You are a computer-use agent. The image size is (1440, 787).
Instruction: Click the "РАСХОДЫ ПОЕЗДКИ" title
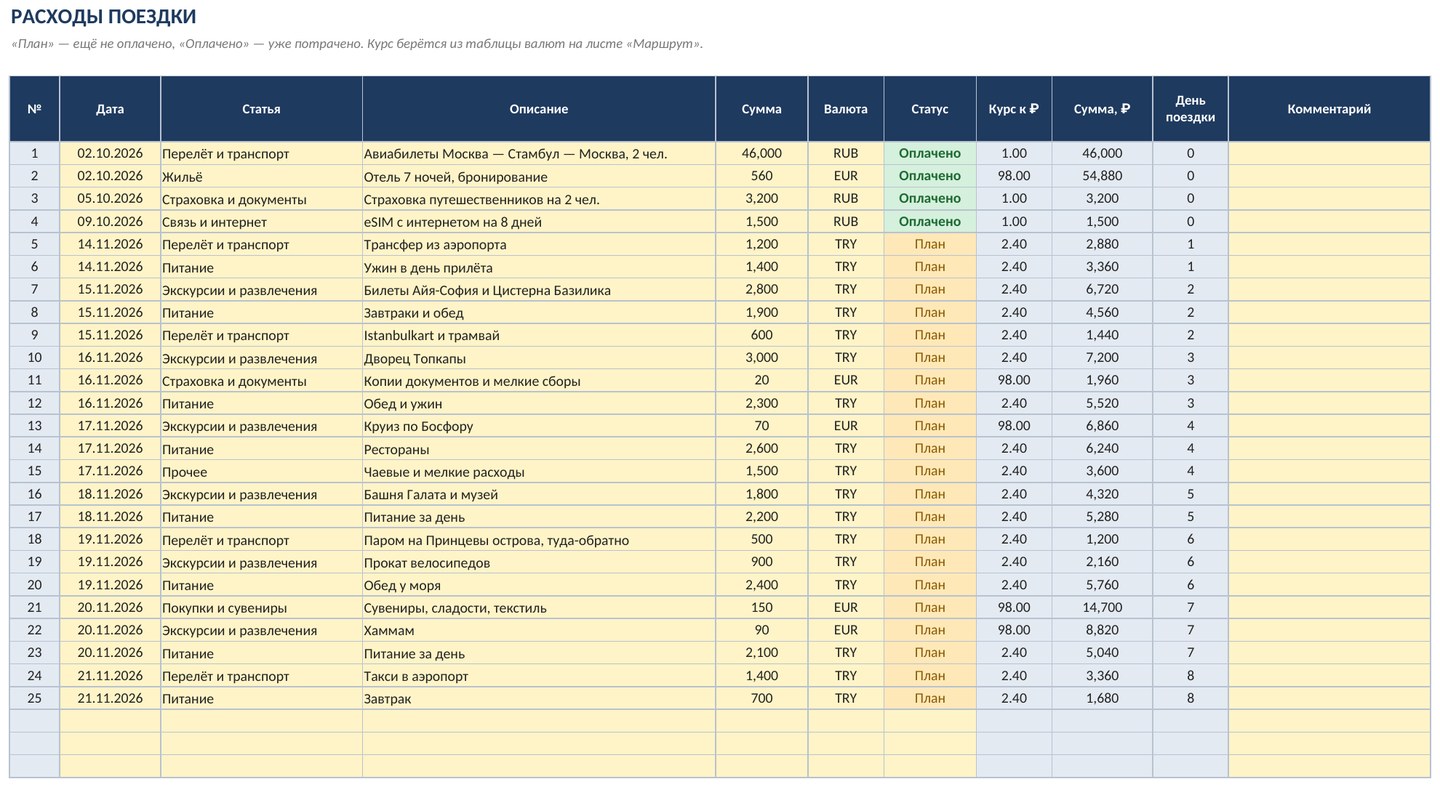click(x=103, y=17)
